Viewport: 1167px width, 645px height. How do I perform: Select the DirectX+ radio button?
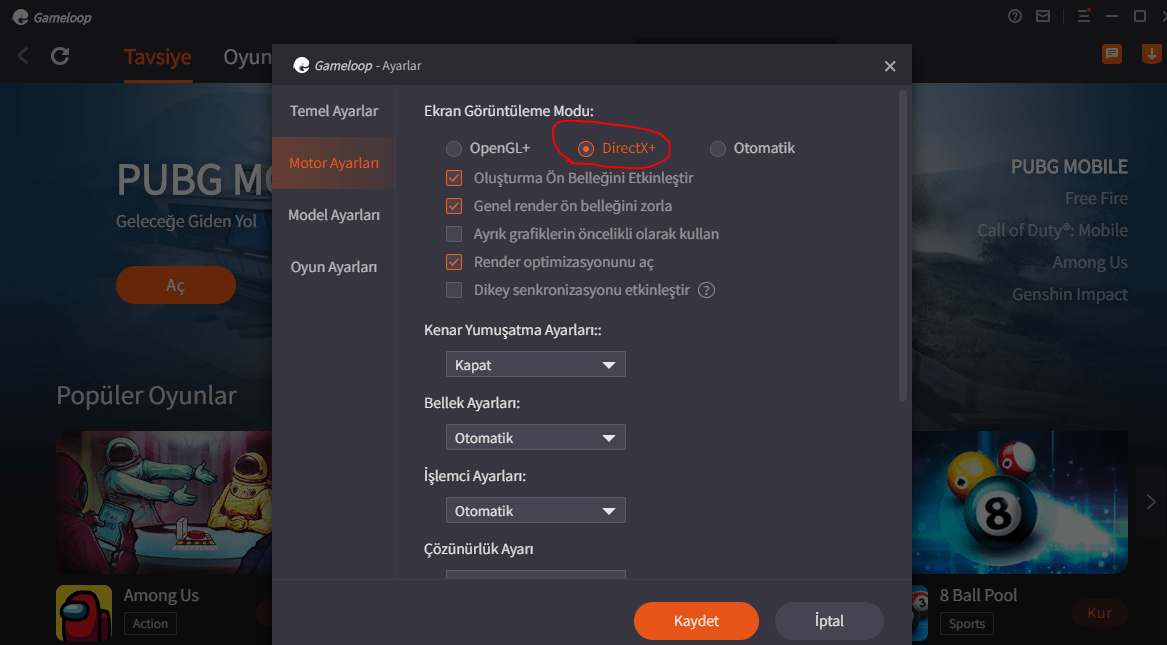click(x=586, y=149)
